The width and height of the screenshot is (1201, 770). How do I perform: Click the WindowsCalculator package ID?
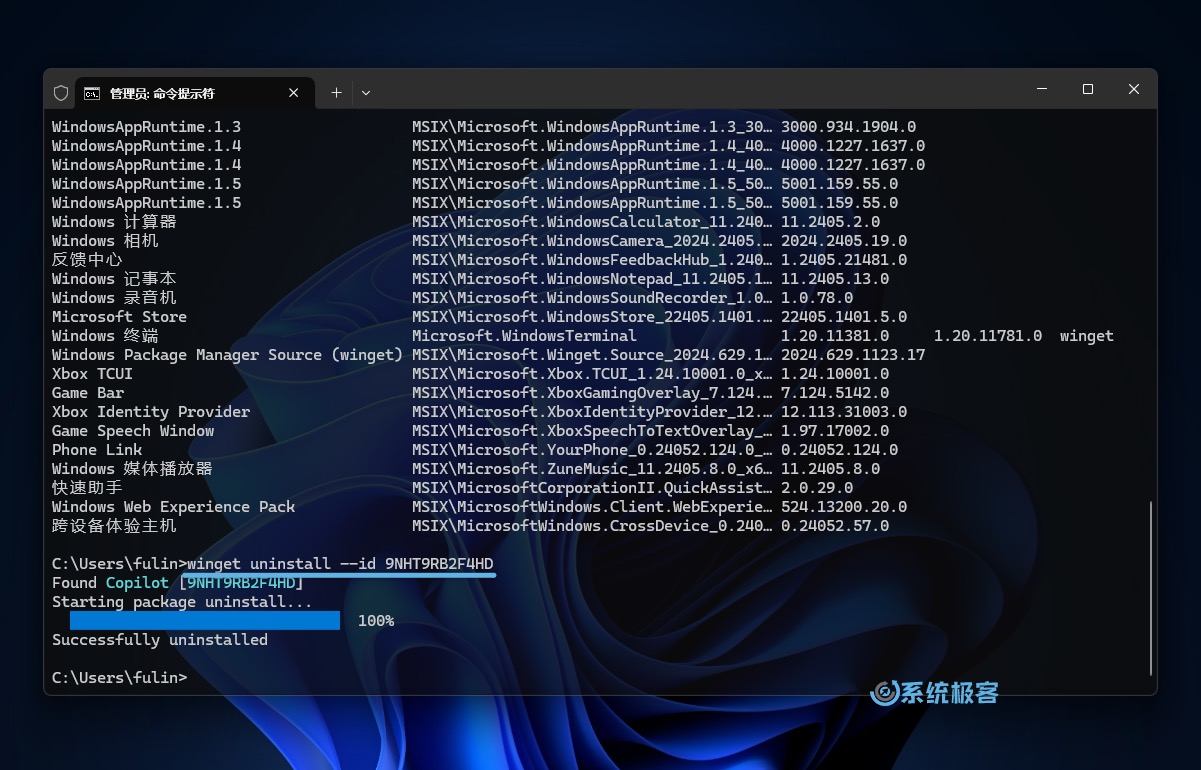tap(592, 222)
